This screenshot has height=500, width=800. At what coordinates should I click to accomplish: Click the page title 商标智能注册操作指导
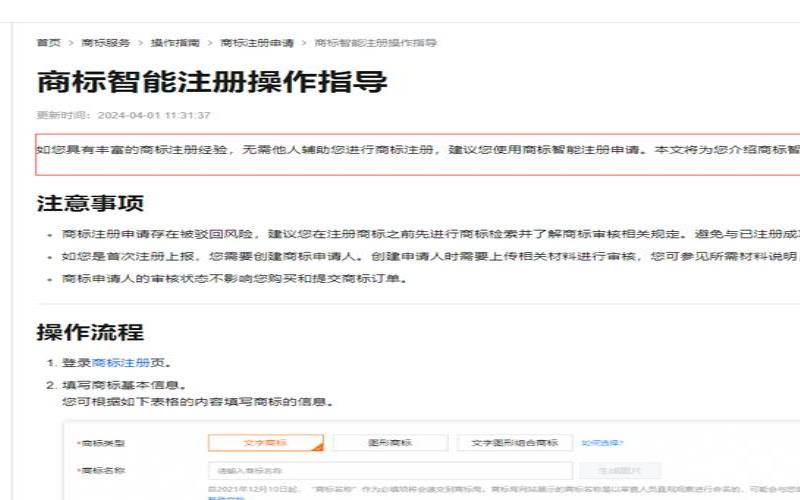pos(212,82)
